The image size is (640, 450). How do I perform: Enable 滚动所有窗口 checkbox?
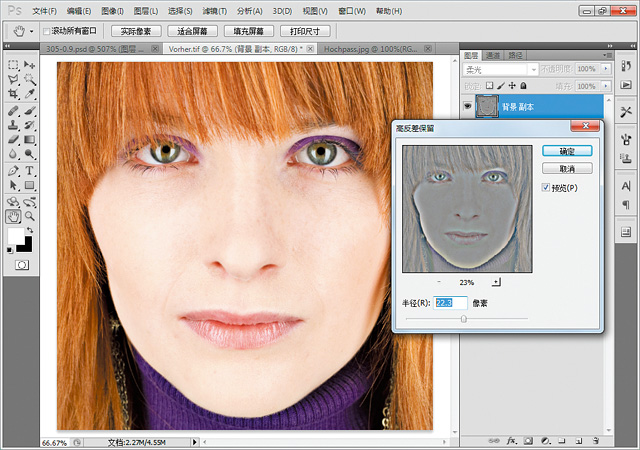pyautogui.click(x=47, y=31)
